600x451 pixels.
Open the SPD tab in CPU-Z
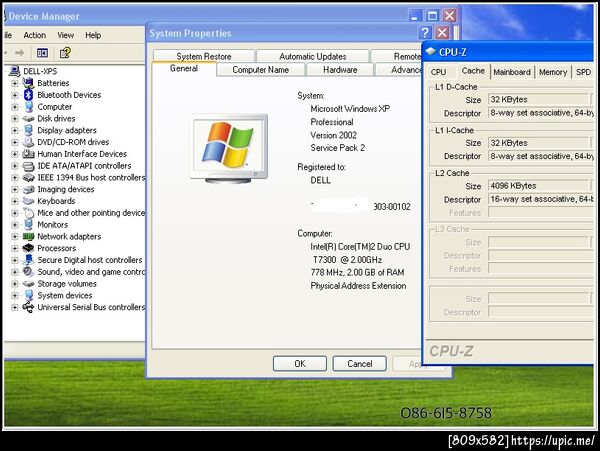pos(583,72)
